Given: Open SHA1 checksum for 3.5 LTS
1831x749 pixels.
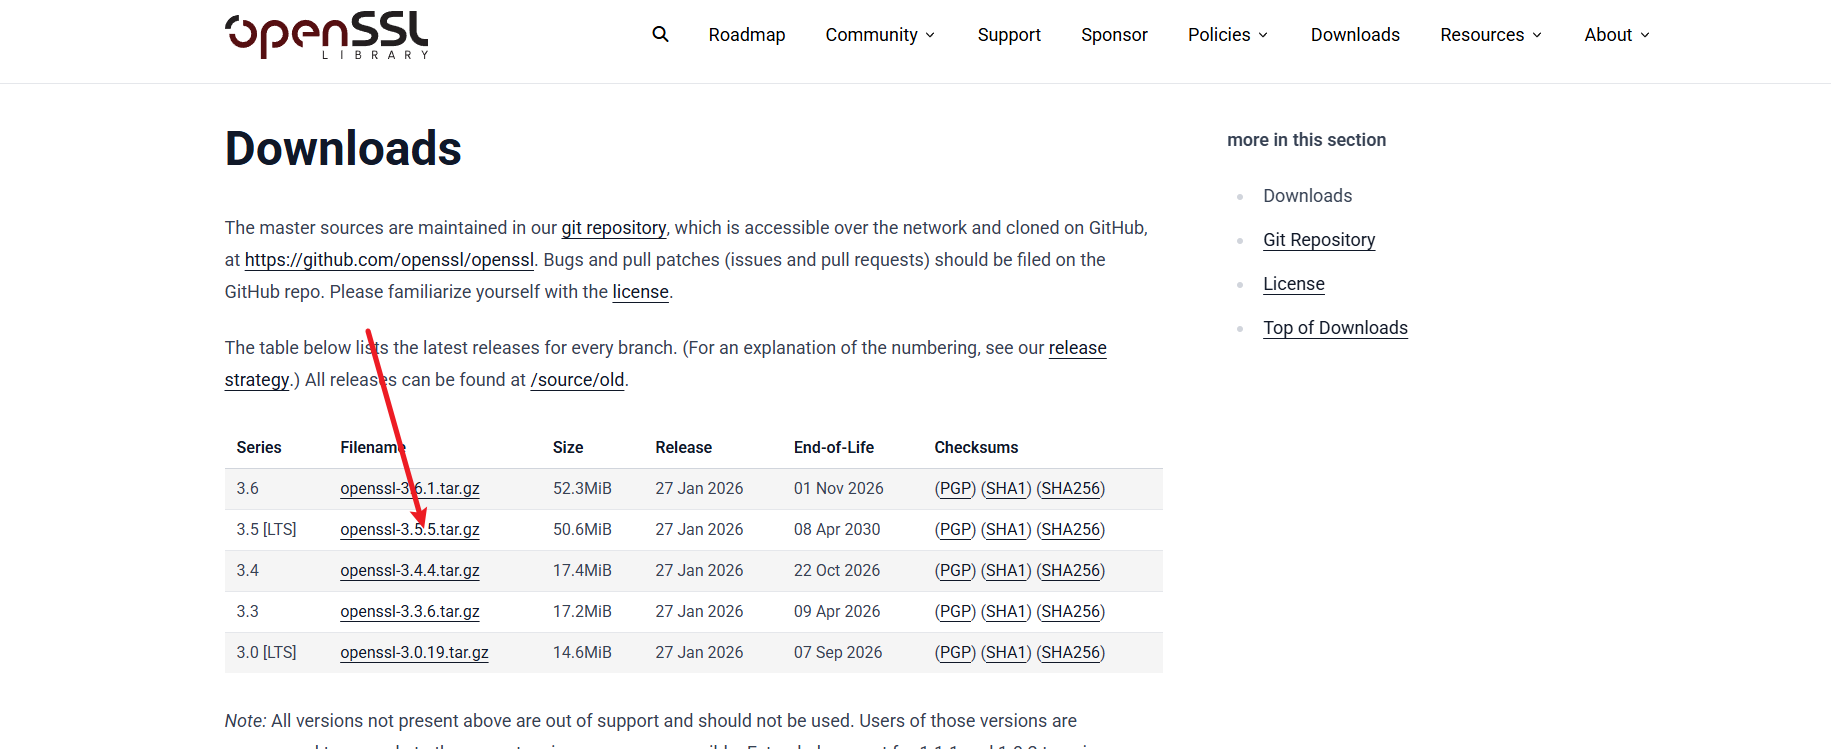Looking at the screenshot, I should 1006,530.
